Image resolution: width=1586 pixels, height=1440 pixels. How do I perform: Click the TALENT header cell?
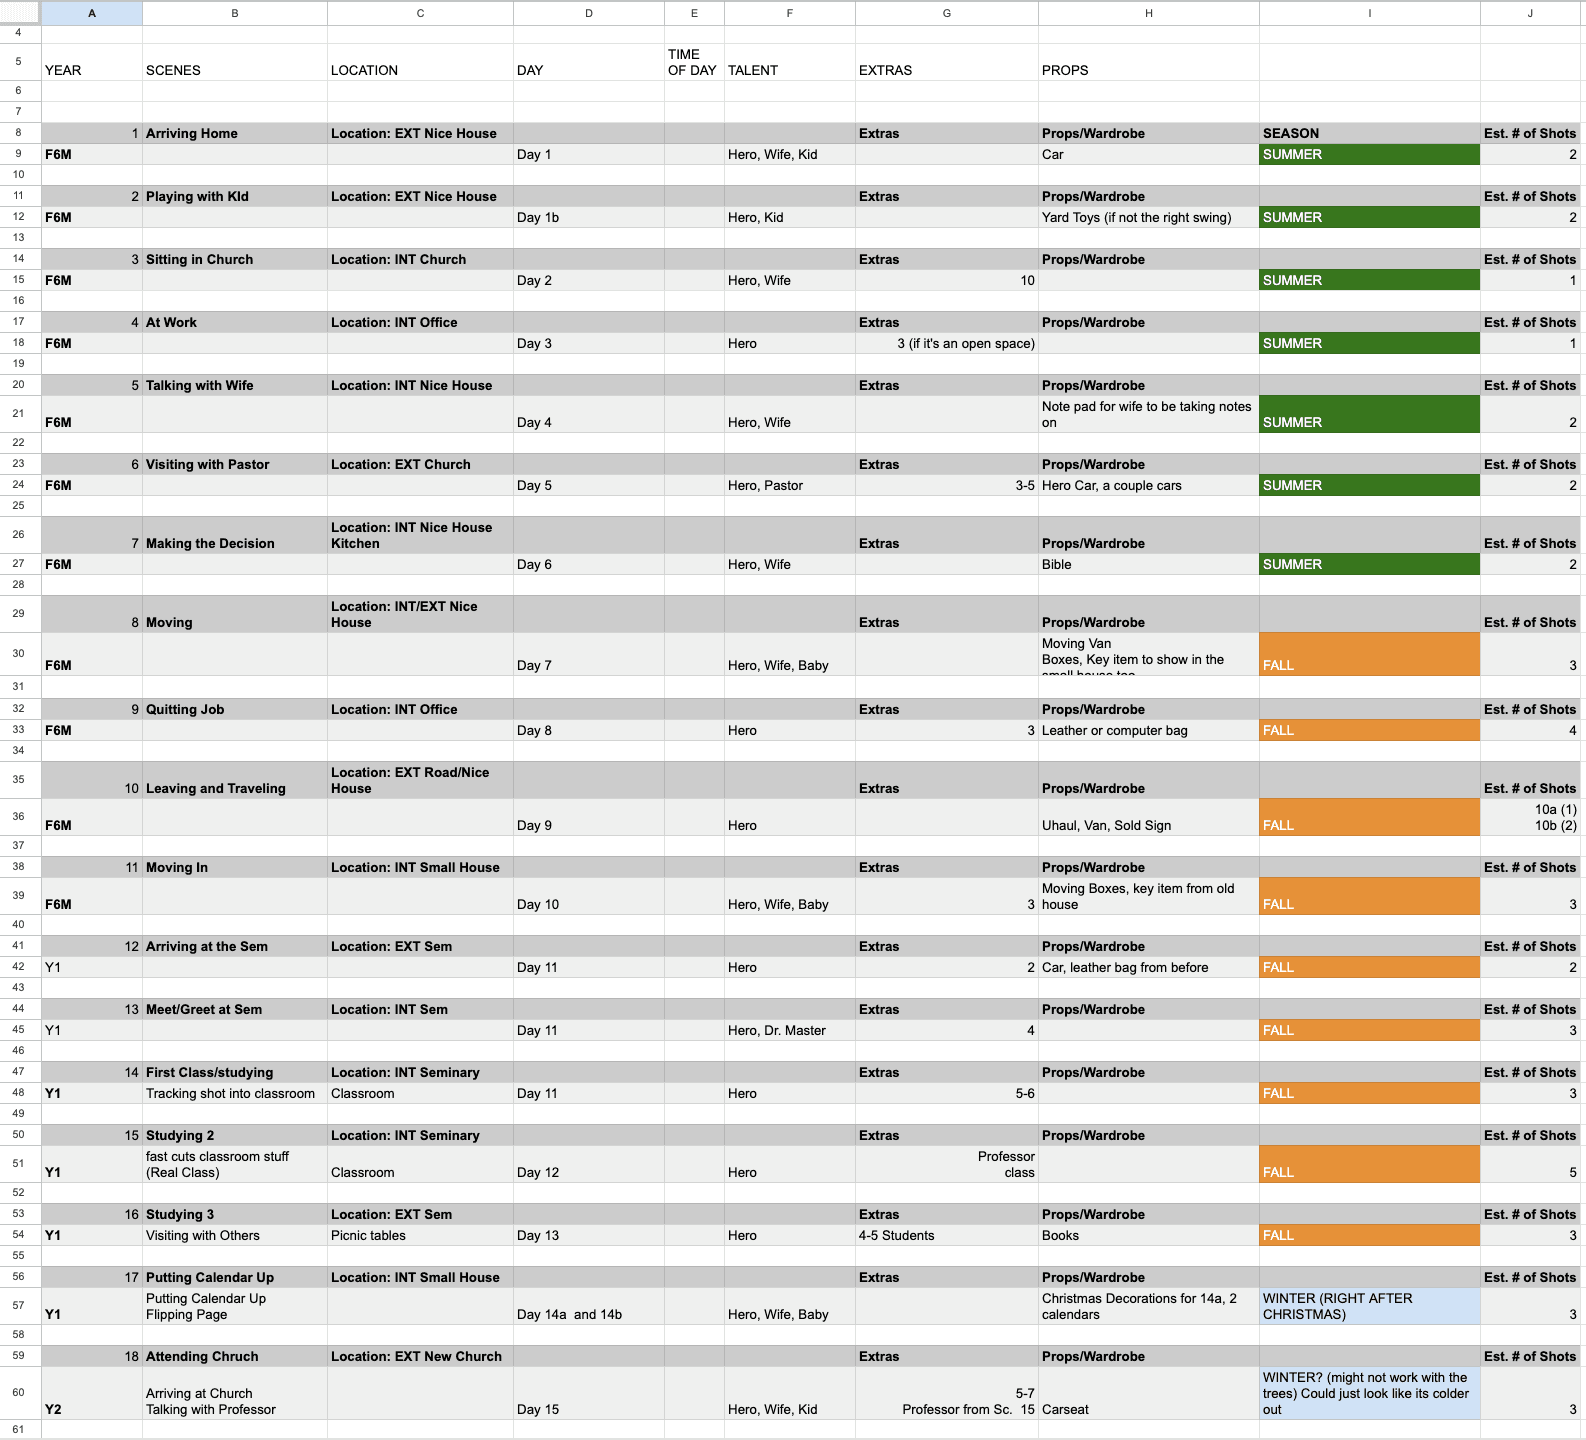tap(790, 62)
